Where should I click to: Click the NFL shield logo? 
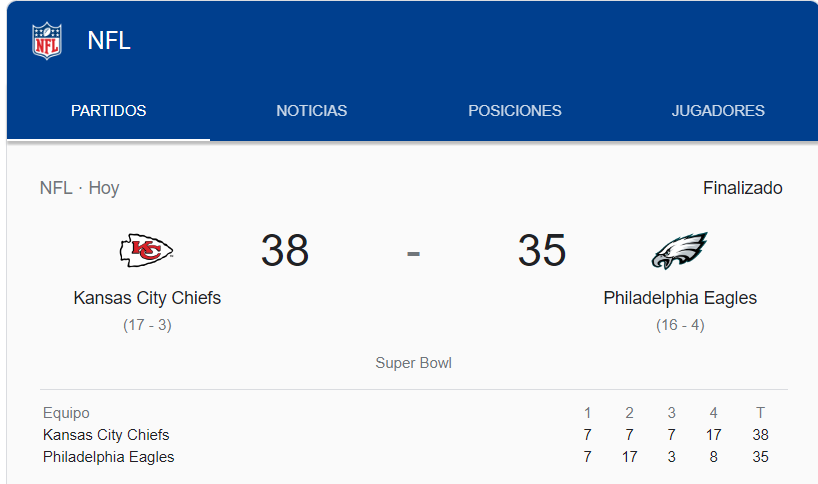47,41
